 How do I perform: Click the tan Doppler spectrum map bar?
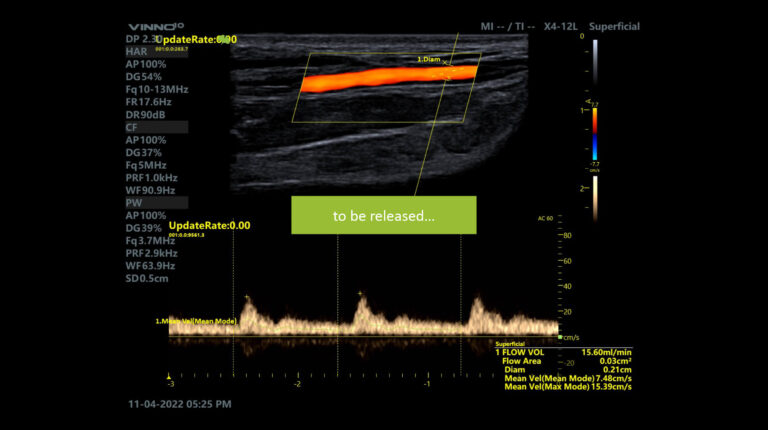(x=595, y=199)
